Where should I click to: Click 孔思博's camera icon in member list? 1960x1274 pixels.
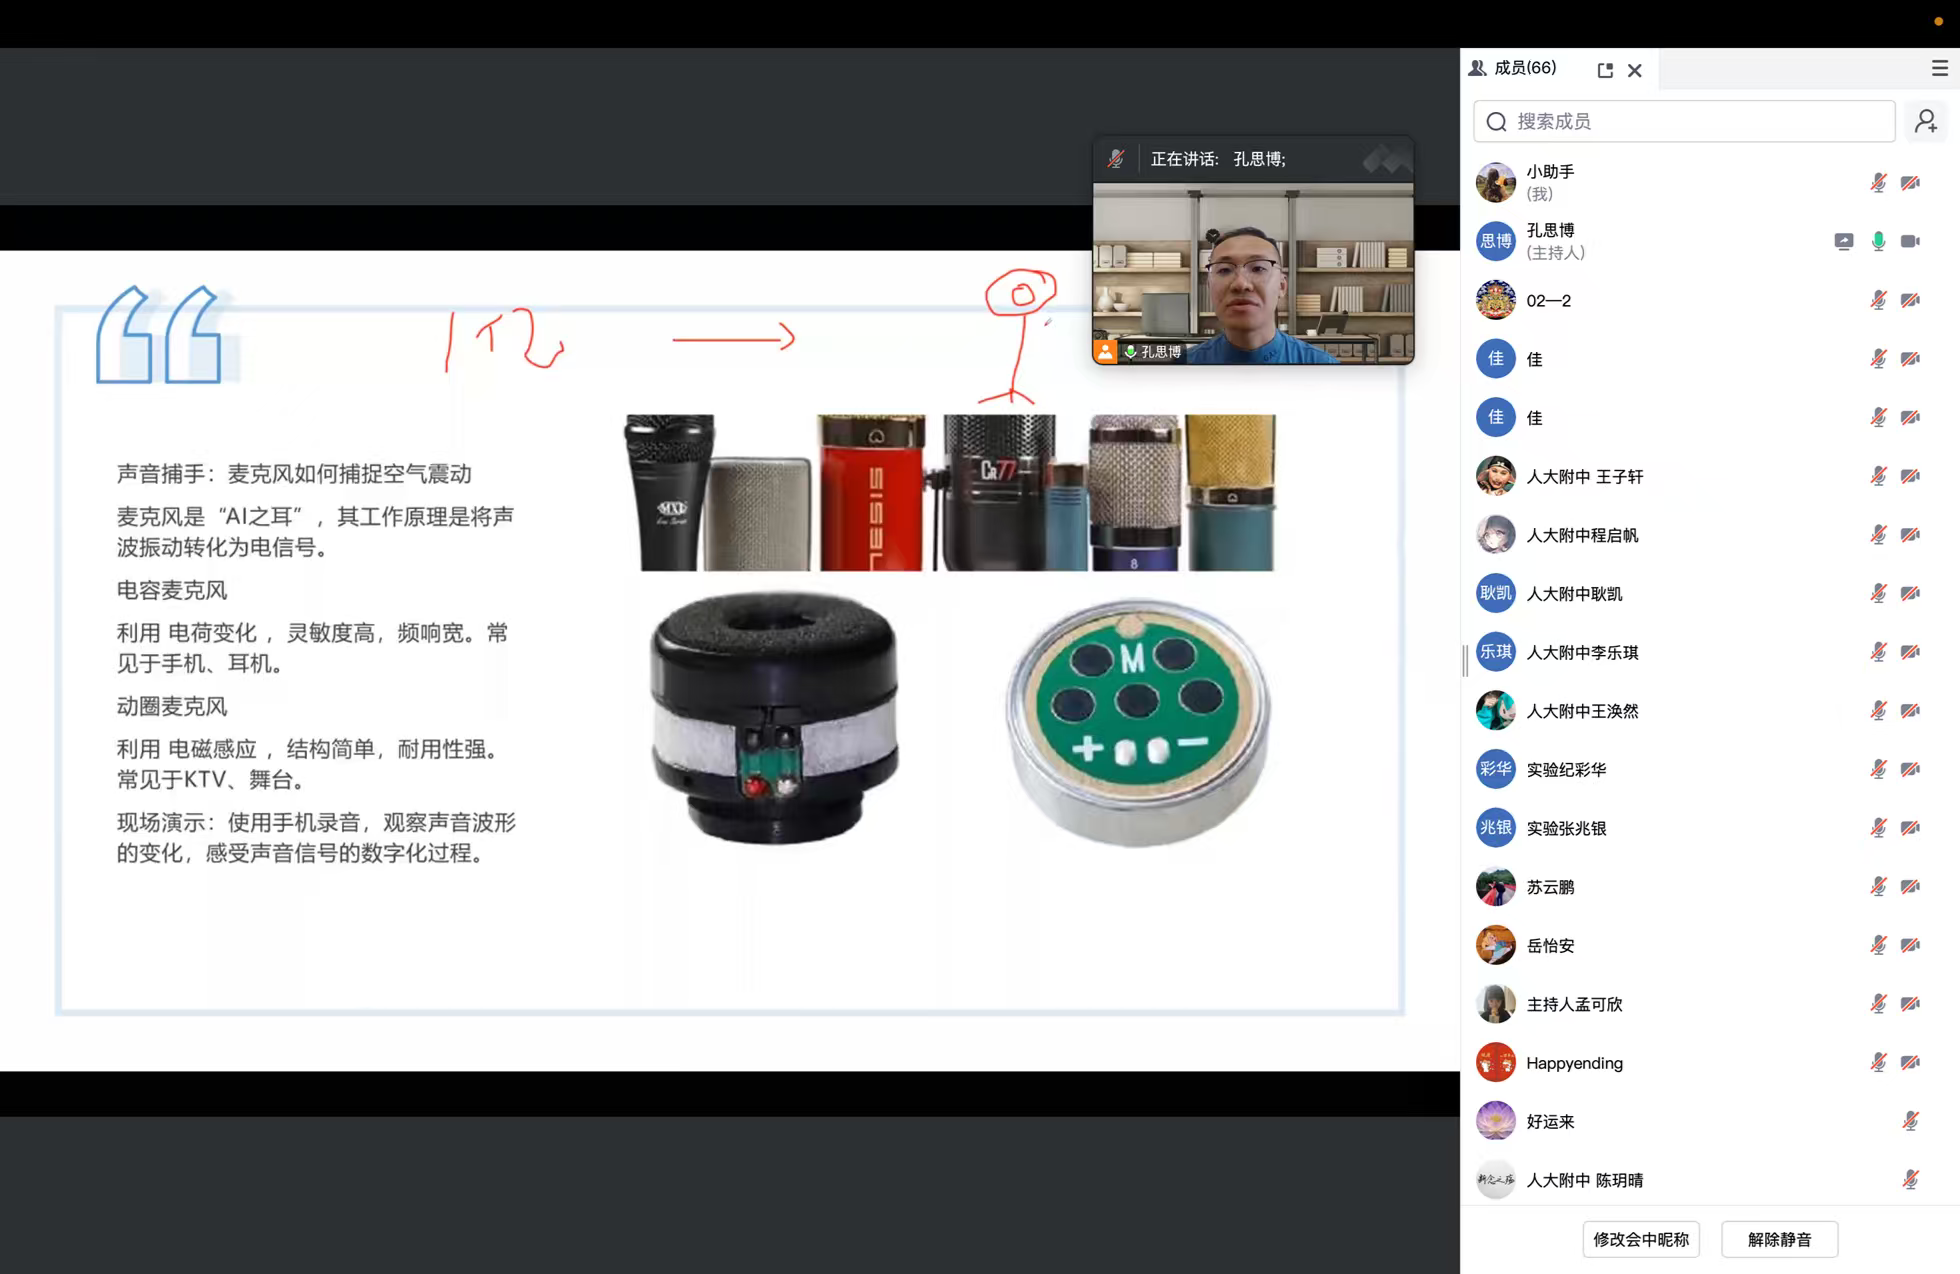tap(1910, 241)
